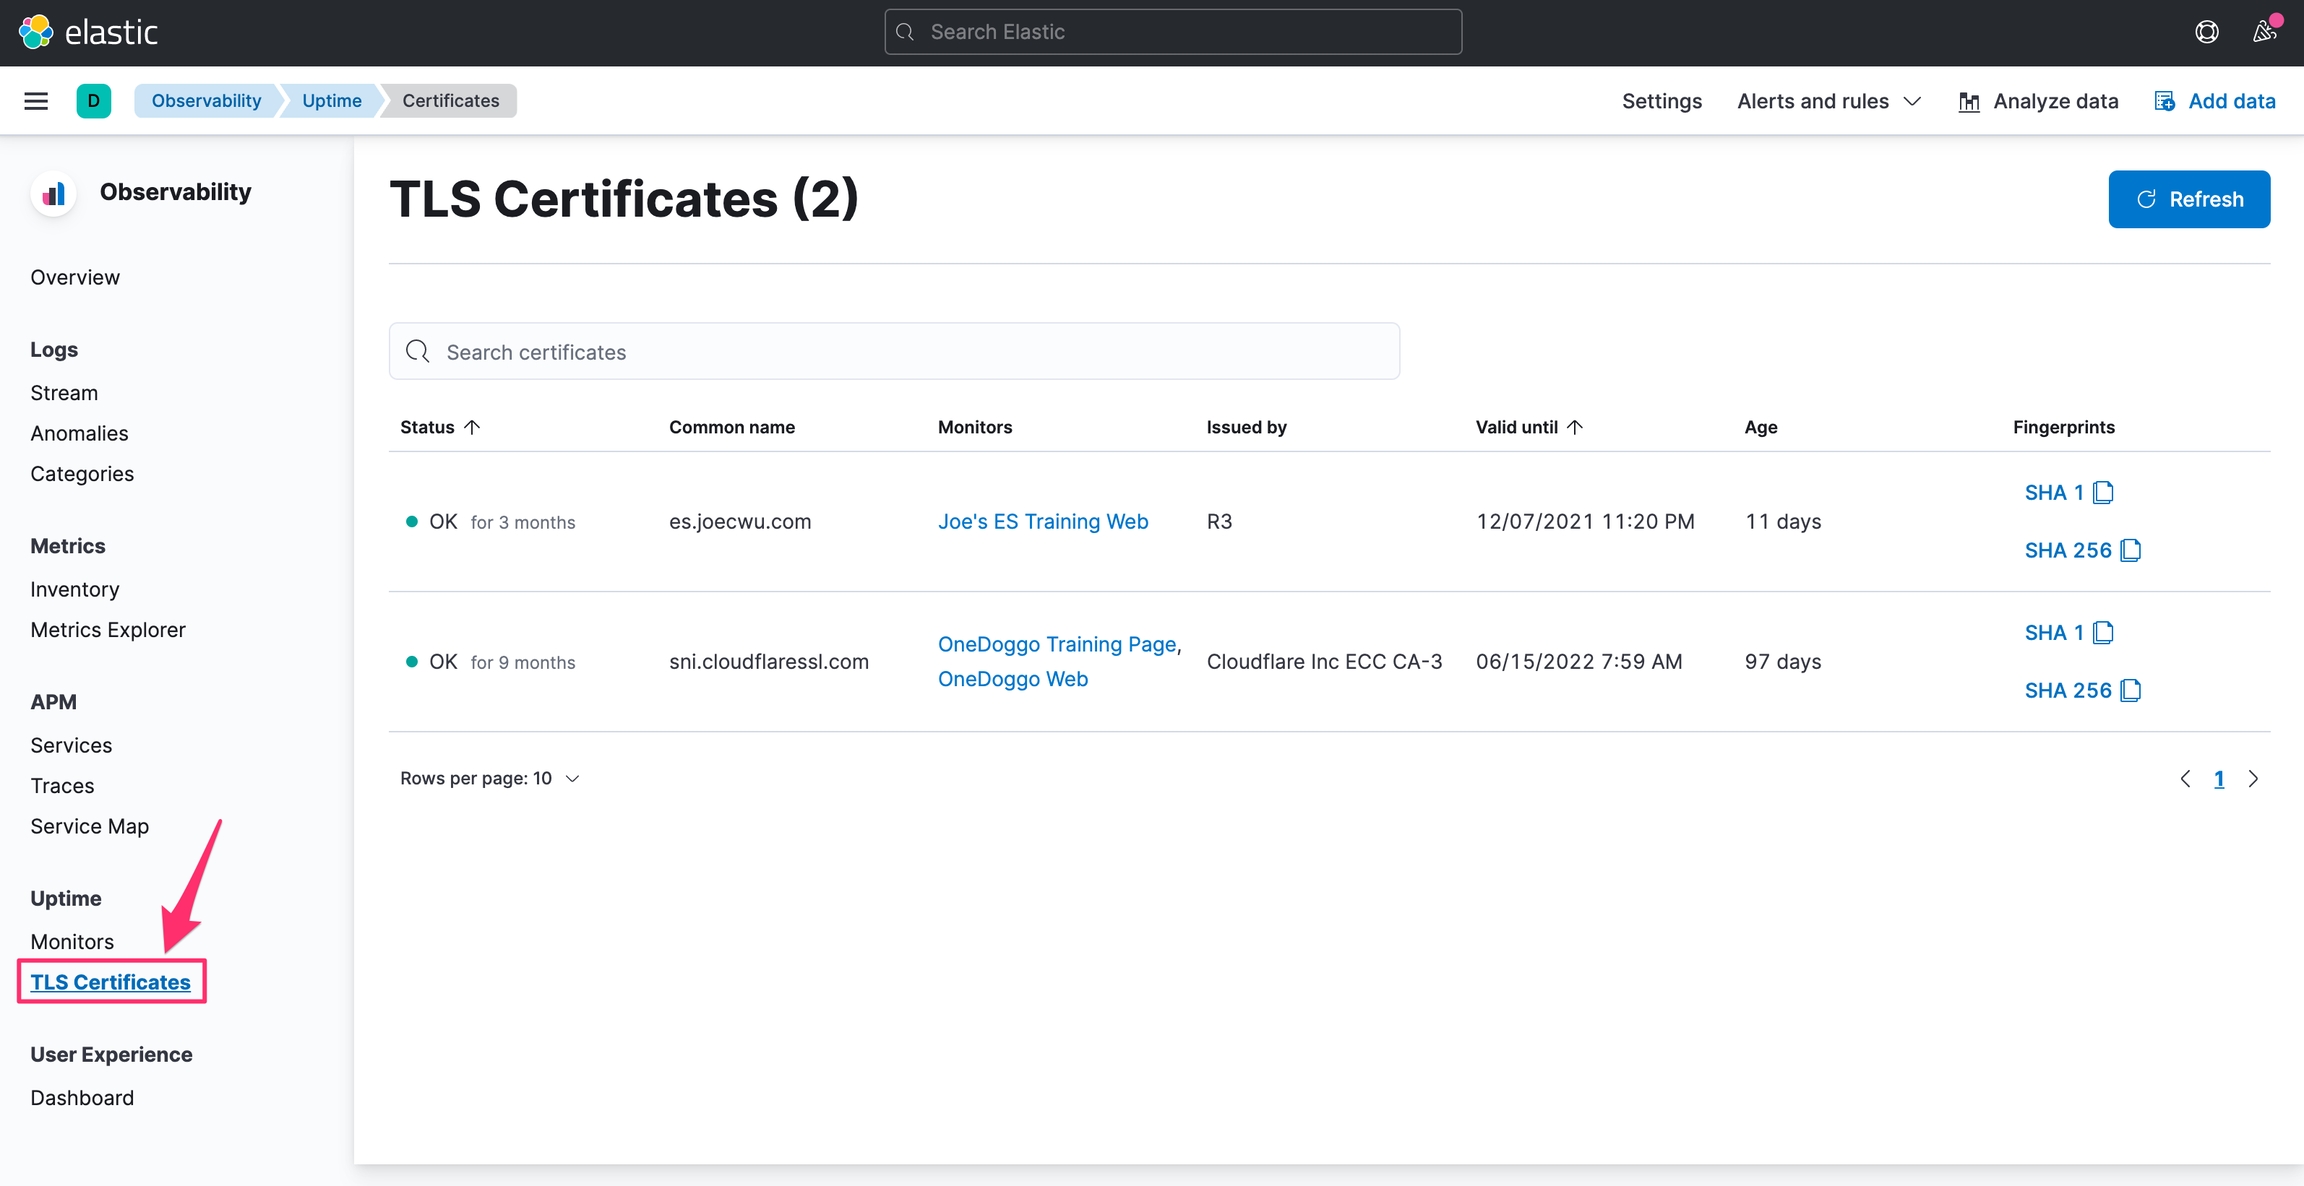Copy SHA 1 fingerprint for es.joecwu.com
The height and width of the screenshot is (1186, 2304).
tap(2103, 493)
